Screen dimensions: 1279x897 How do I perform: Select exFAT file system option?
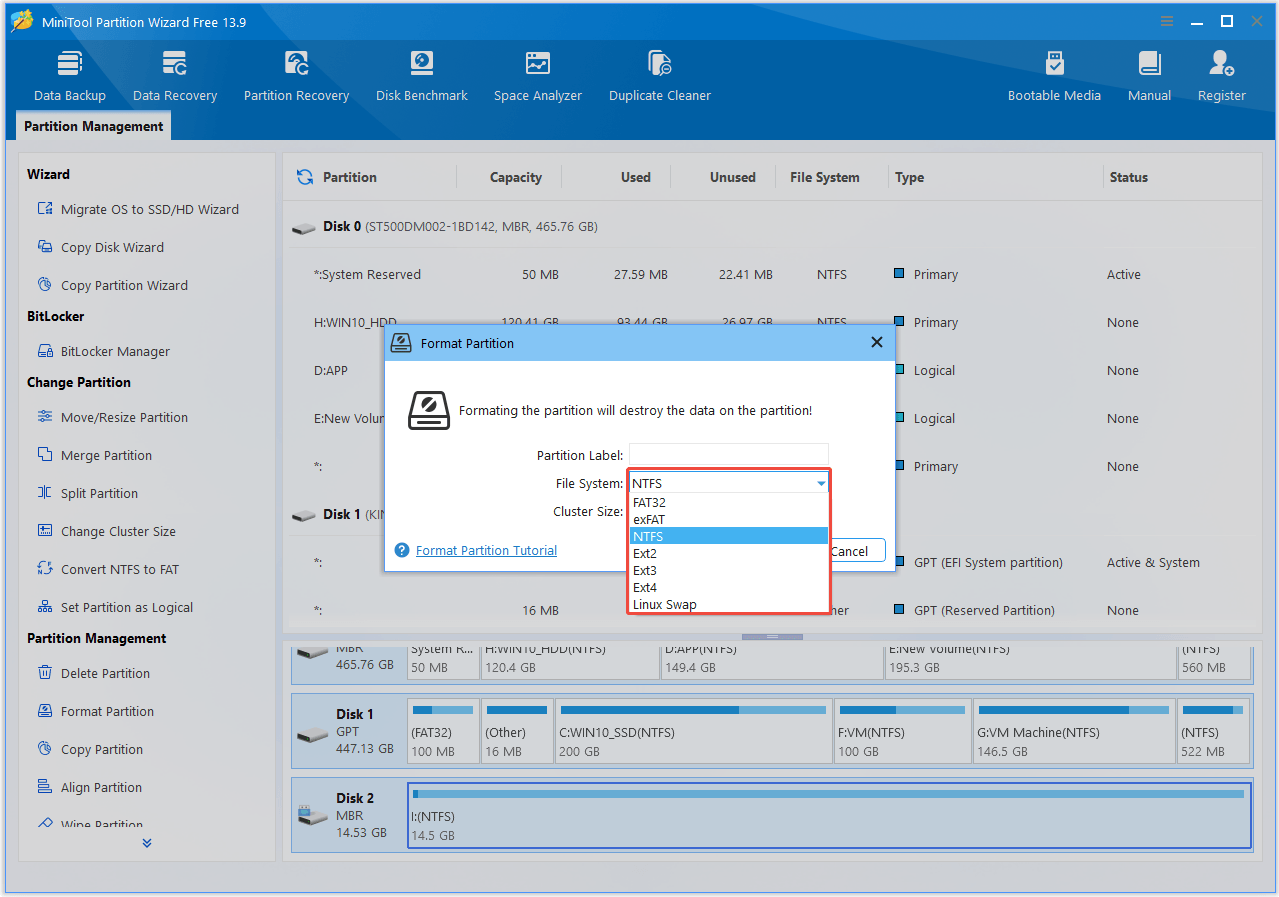(729, 519)
